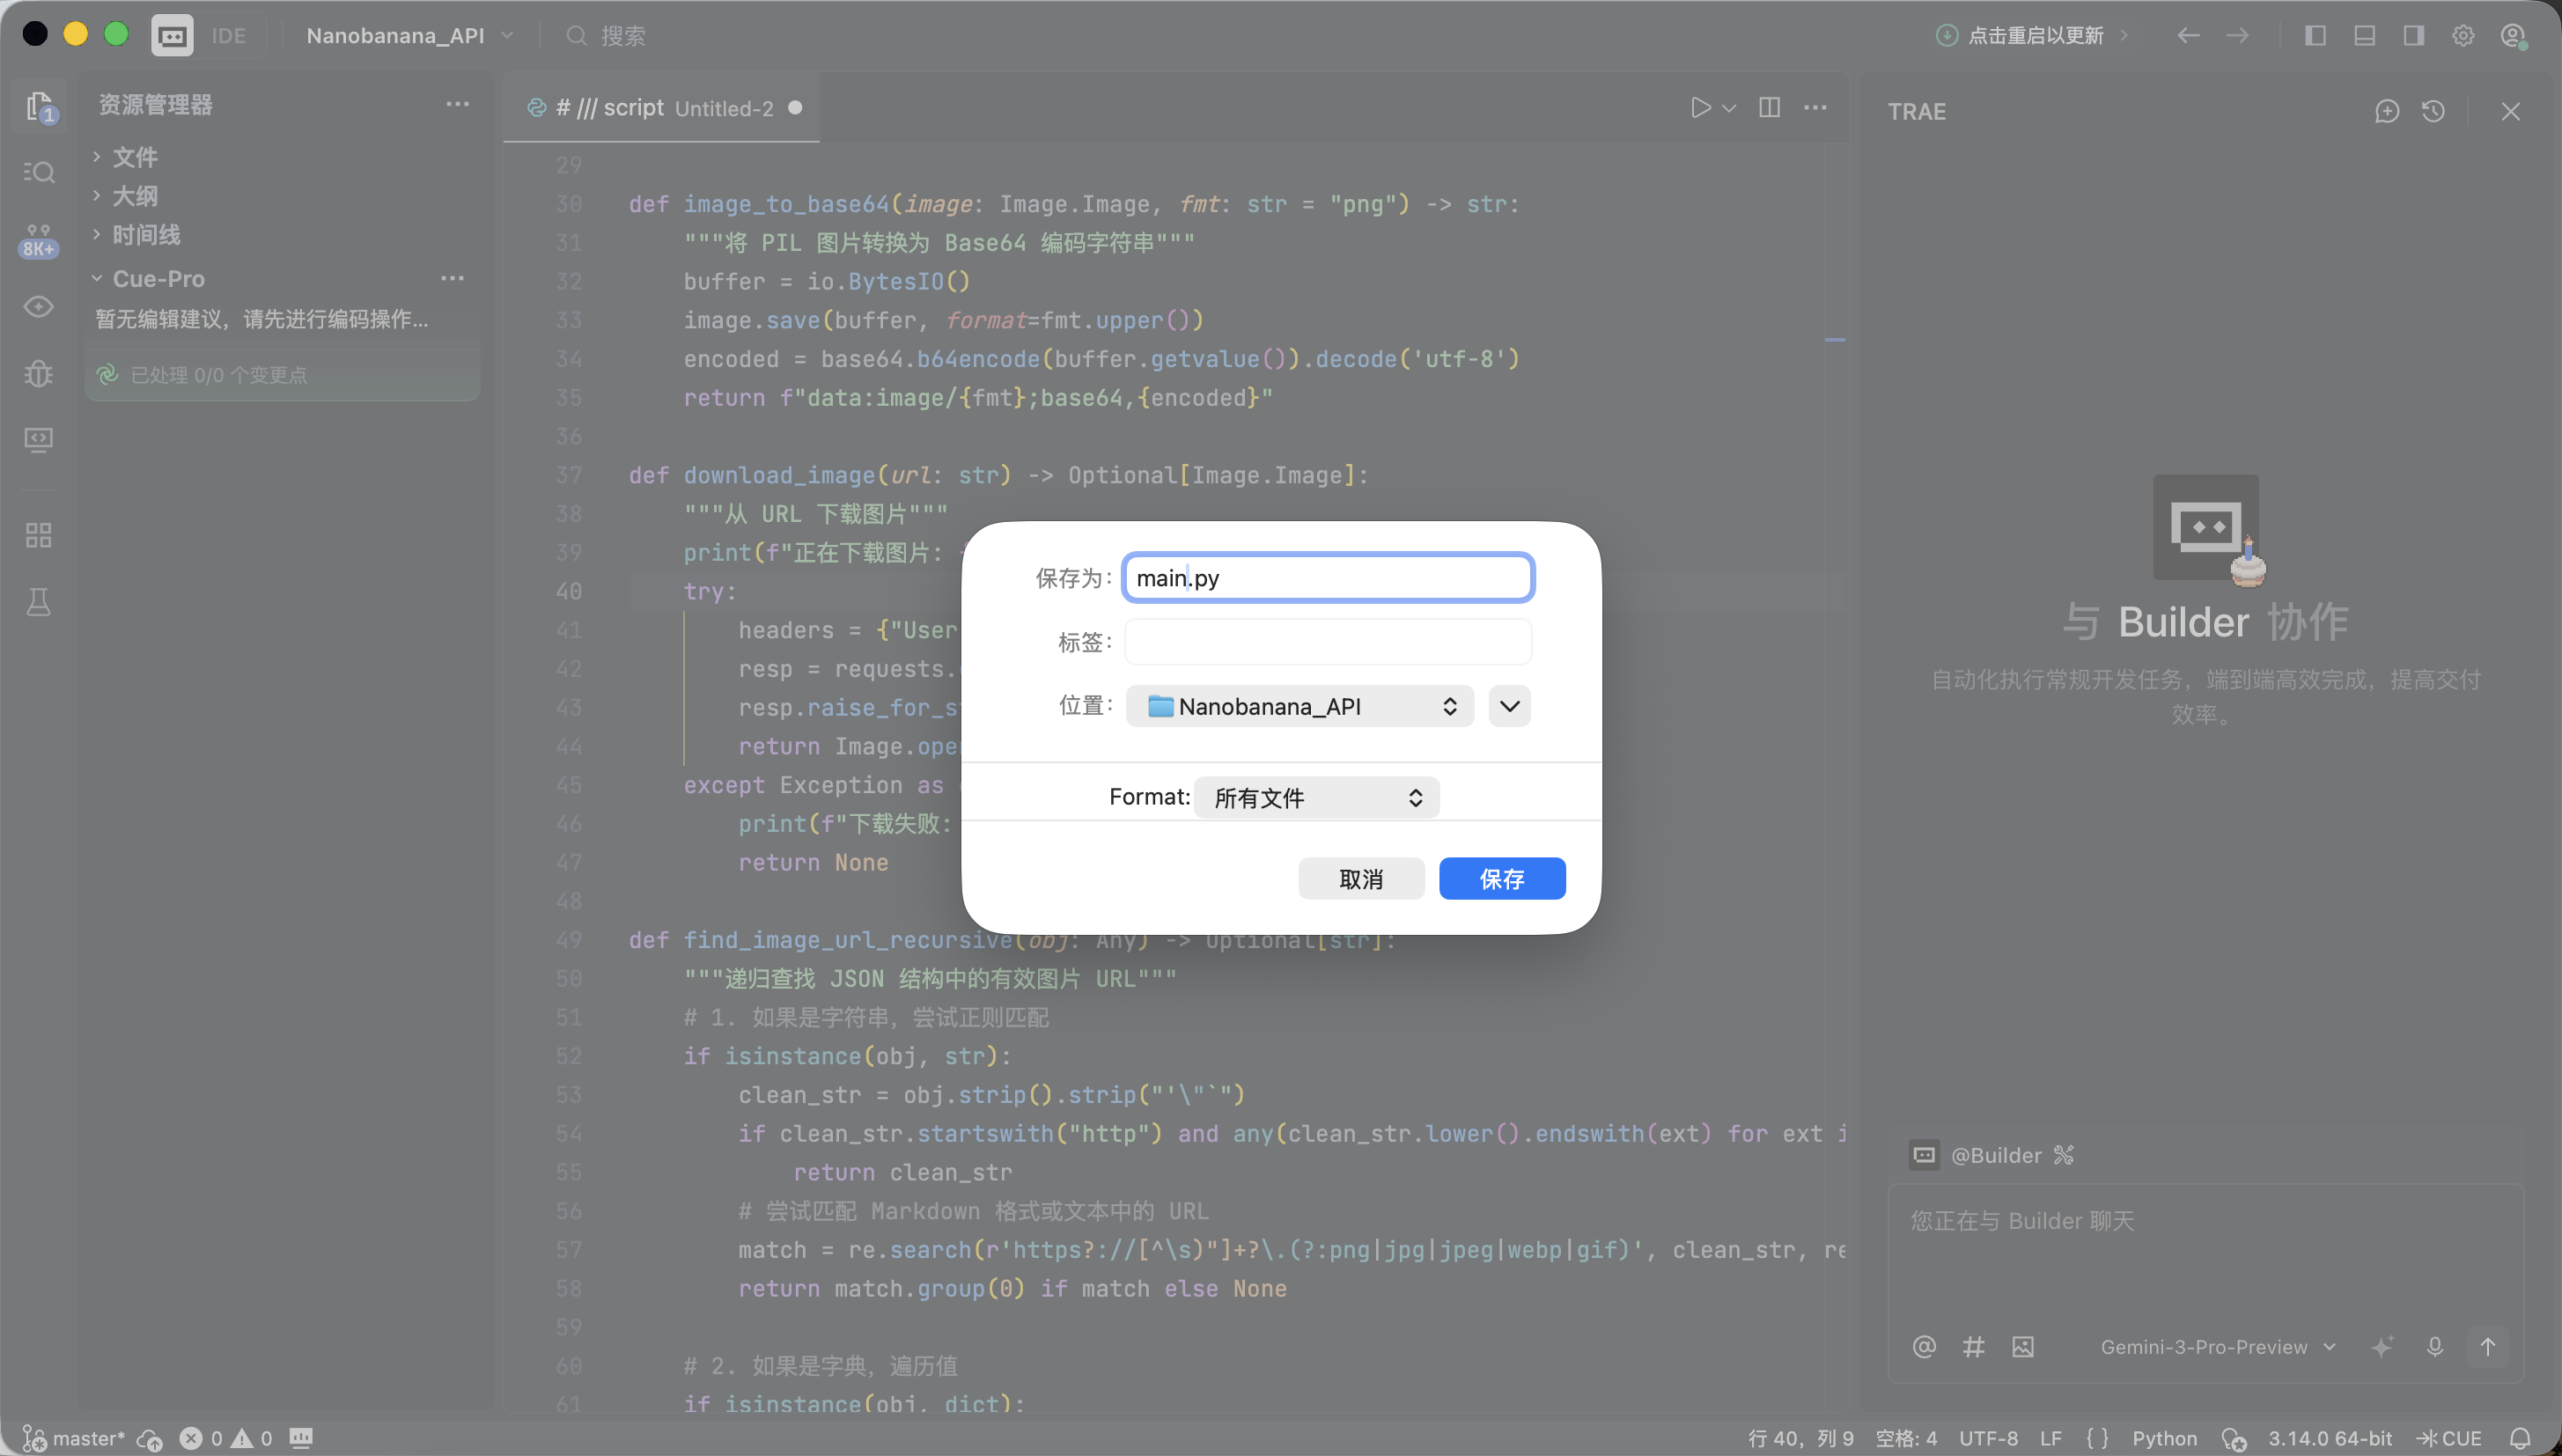
Task: Open the debug bug icon panel
Action: tap(38, 374)
